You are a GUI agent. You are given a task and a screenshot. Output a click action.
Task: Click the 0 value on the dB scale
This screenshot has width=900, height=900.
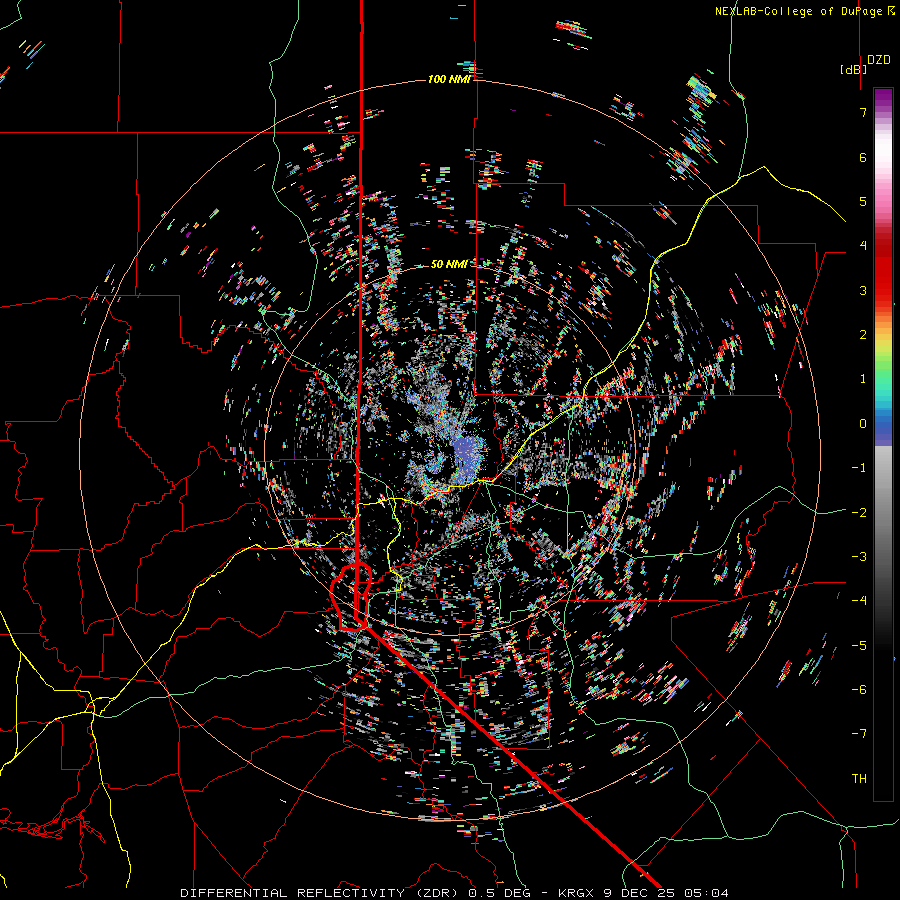coord(863,424)
